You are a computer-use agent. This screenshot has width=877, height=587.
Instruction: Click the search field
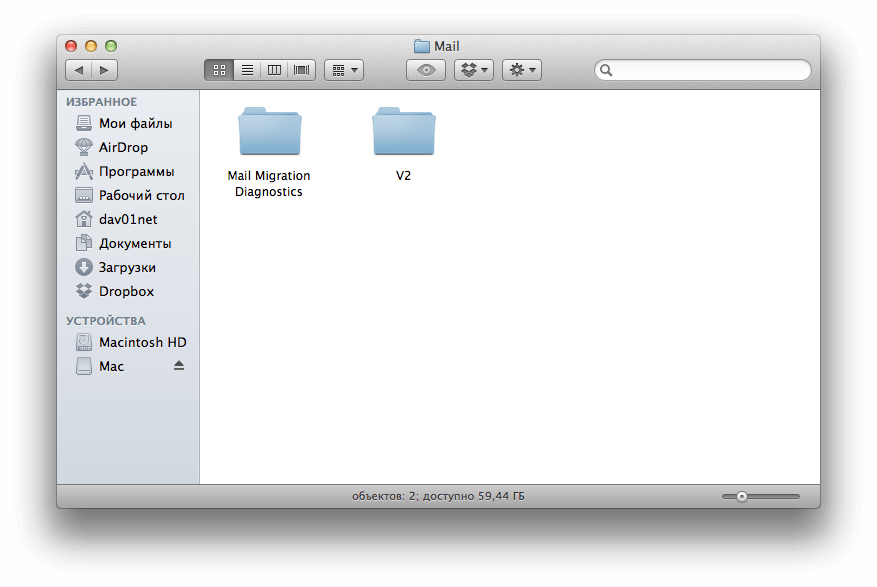point(702,70)
